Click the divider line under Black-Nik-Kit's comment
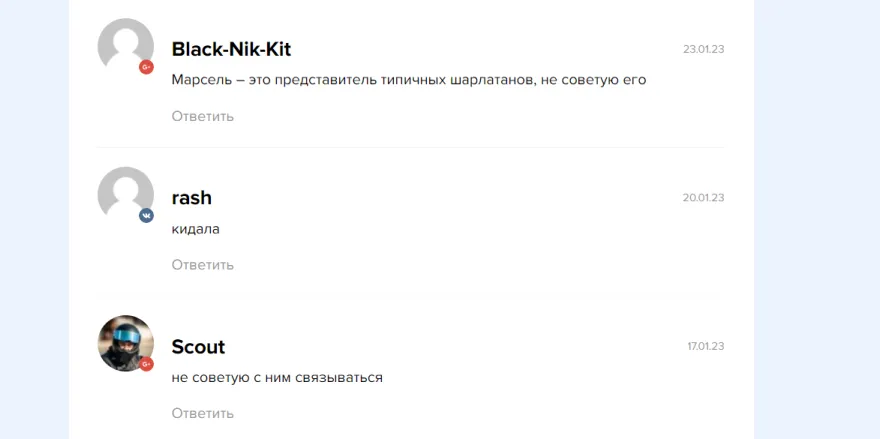This screenshot has height=439, width=880. (410, 147)
